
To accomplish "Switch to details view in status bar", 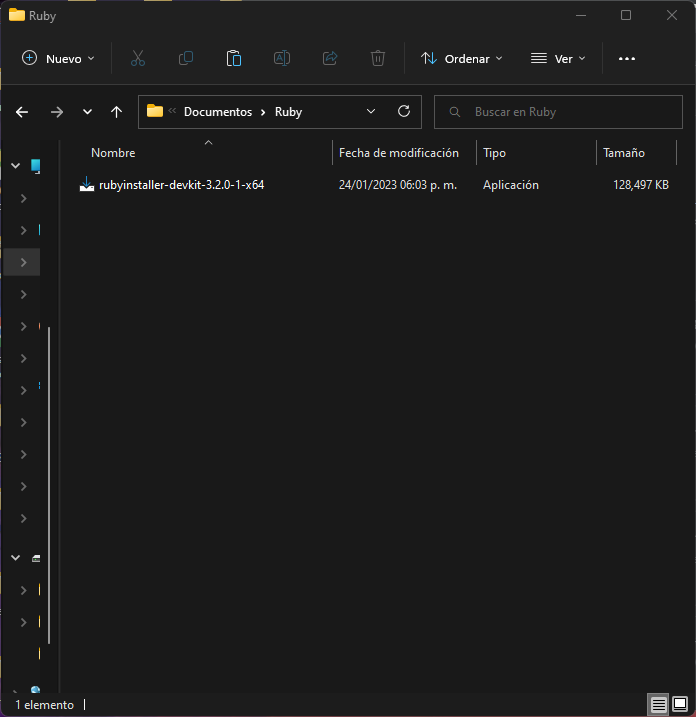I will click(x=659, y=705).
